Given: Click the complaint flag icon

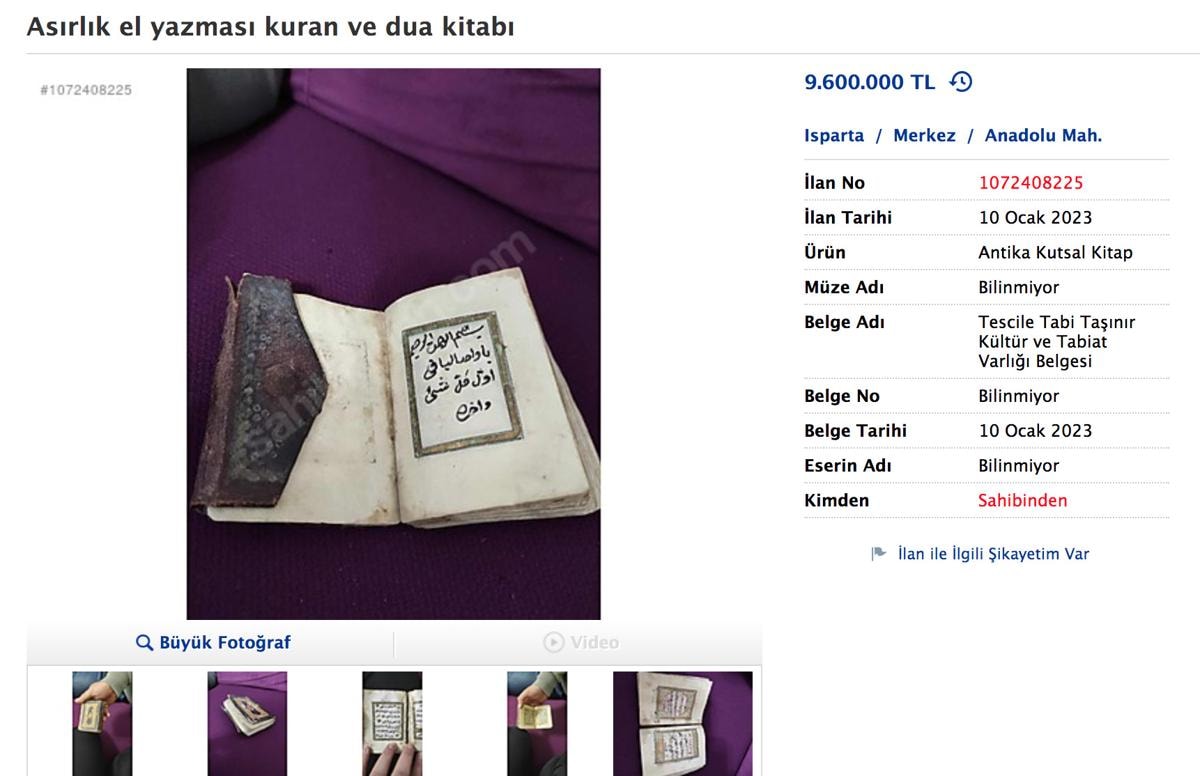Looking at the screenshot, I should 879,553.
